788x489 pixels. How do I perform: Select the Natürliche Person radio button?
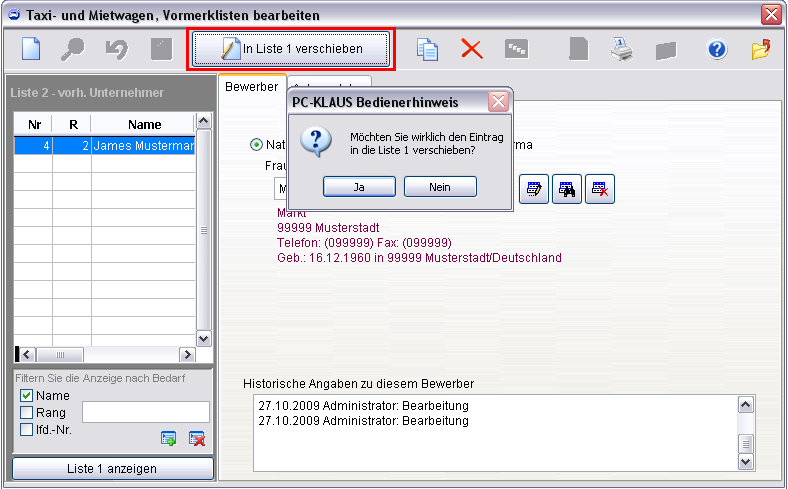257,145
